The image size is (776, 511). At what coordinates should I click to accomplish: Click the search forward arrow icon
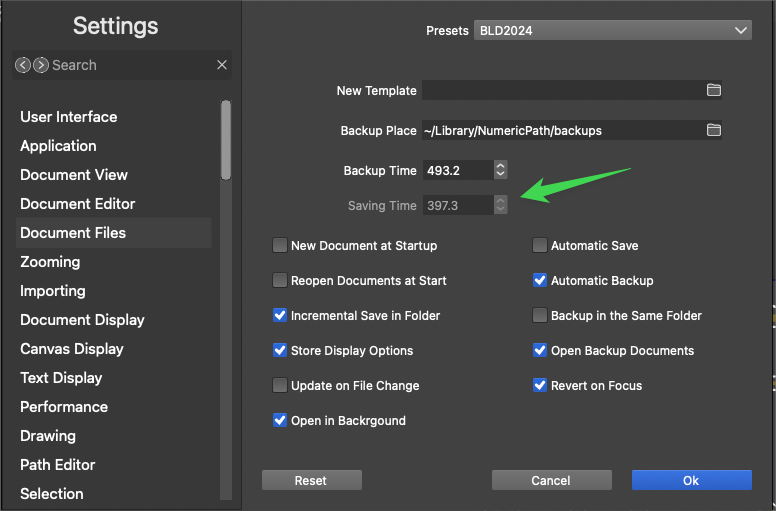pos(40,65)
